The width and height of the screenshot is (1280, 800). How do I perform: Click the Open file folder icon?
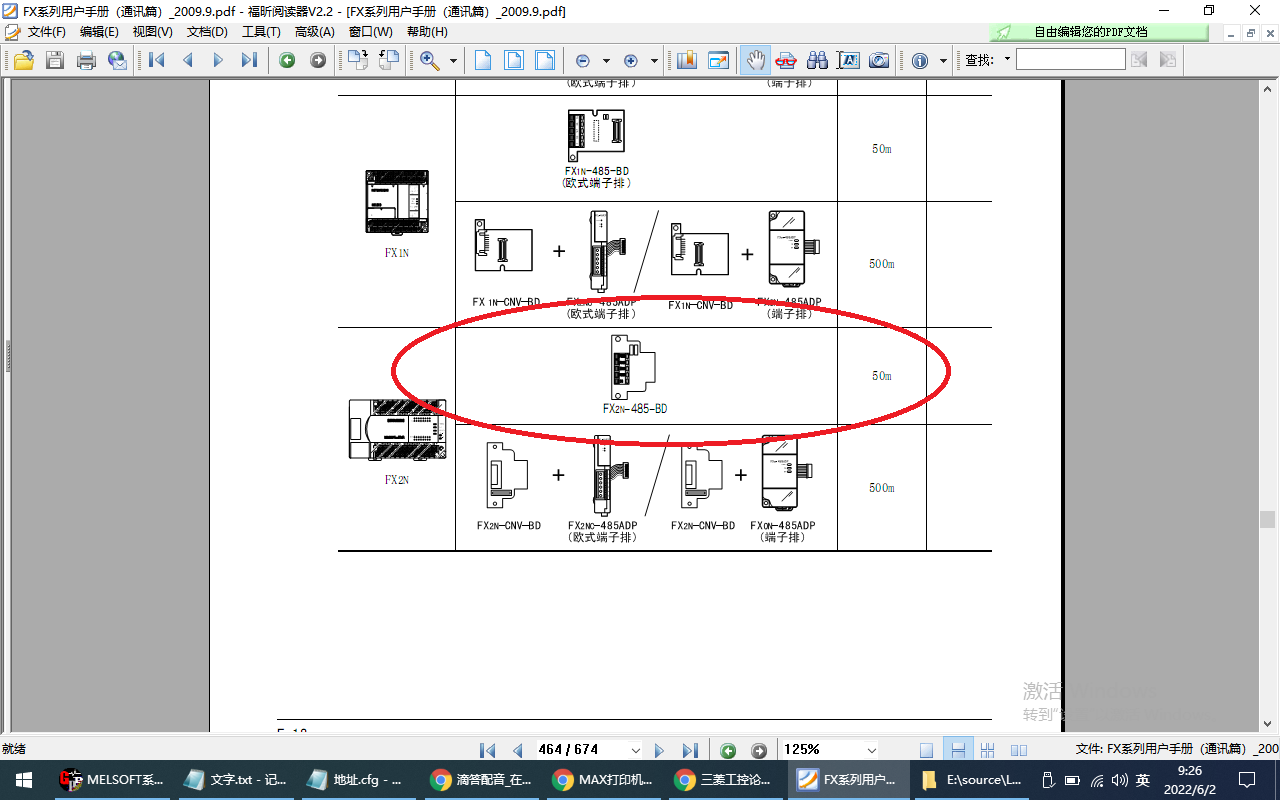[23, 60]
